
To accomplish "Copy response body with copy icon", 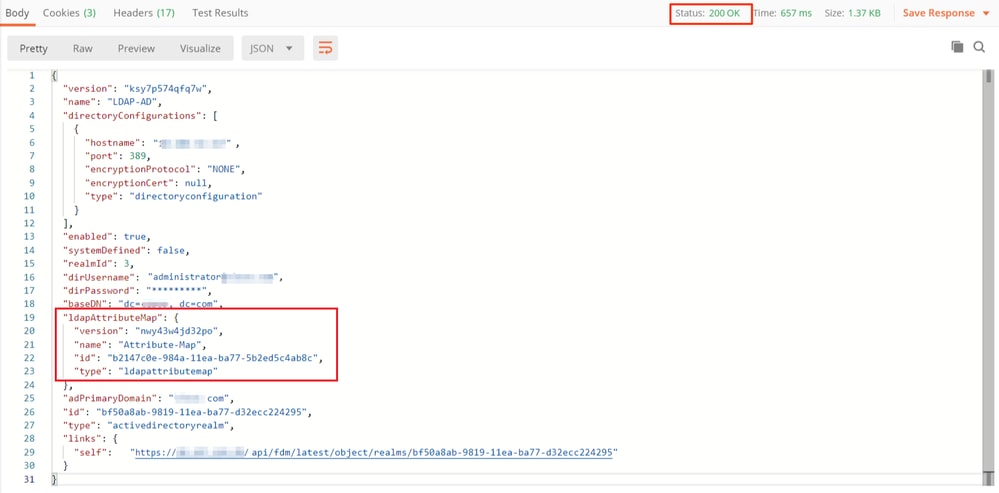I will pos(956,46).
